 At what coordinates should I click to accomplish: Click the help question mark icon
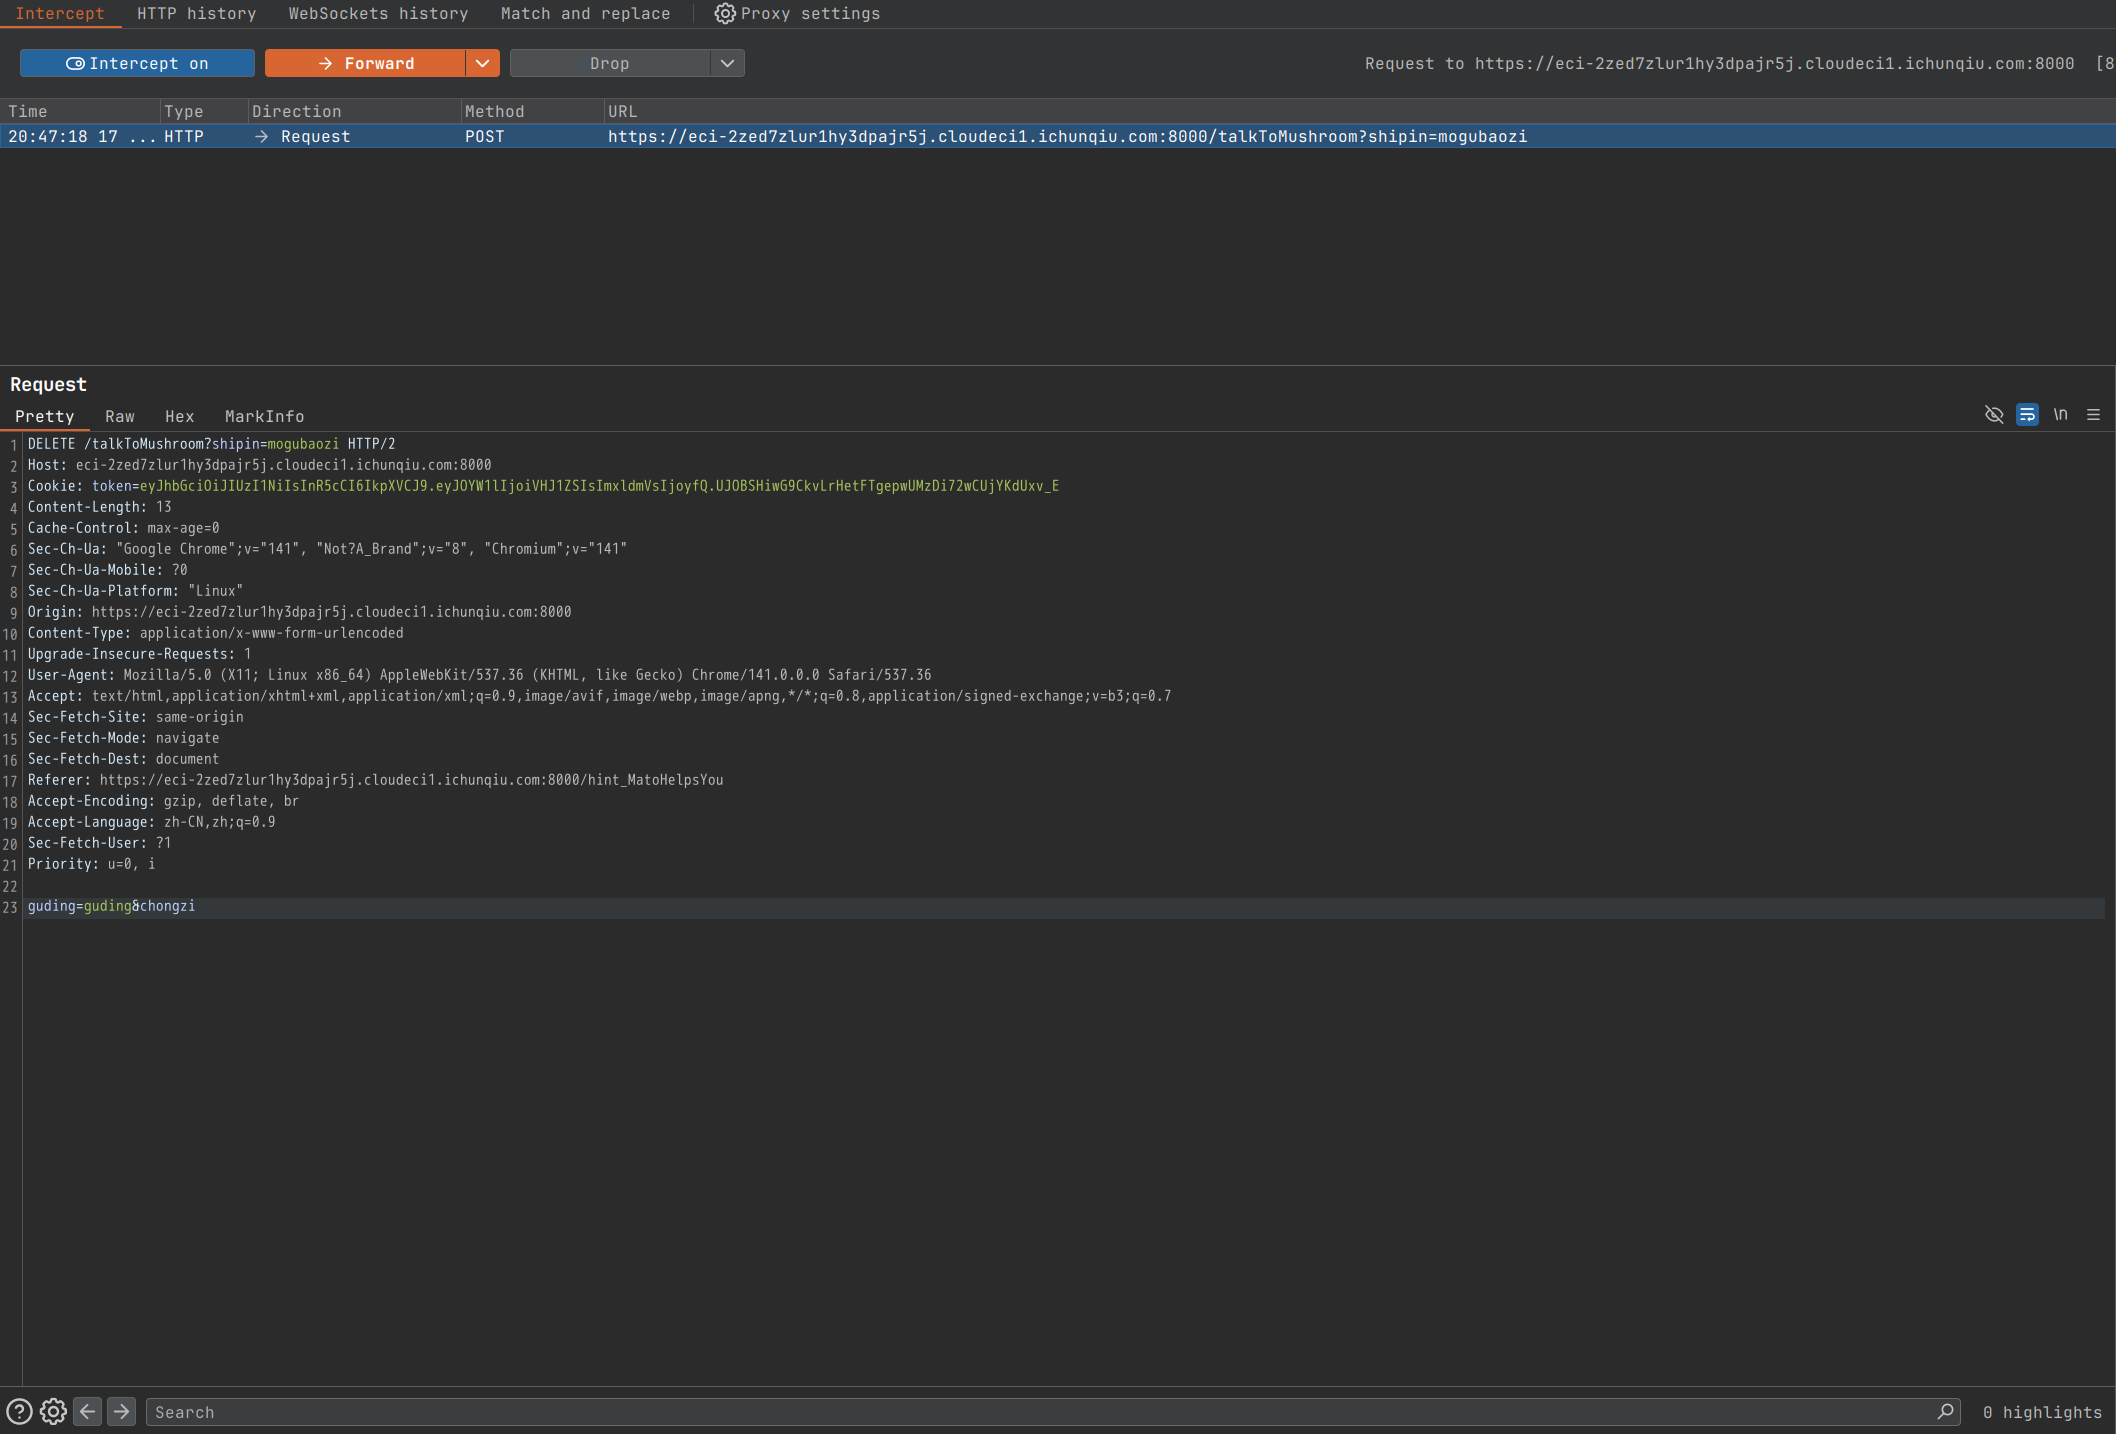(x=19, y=1411)
